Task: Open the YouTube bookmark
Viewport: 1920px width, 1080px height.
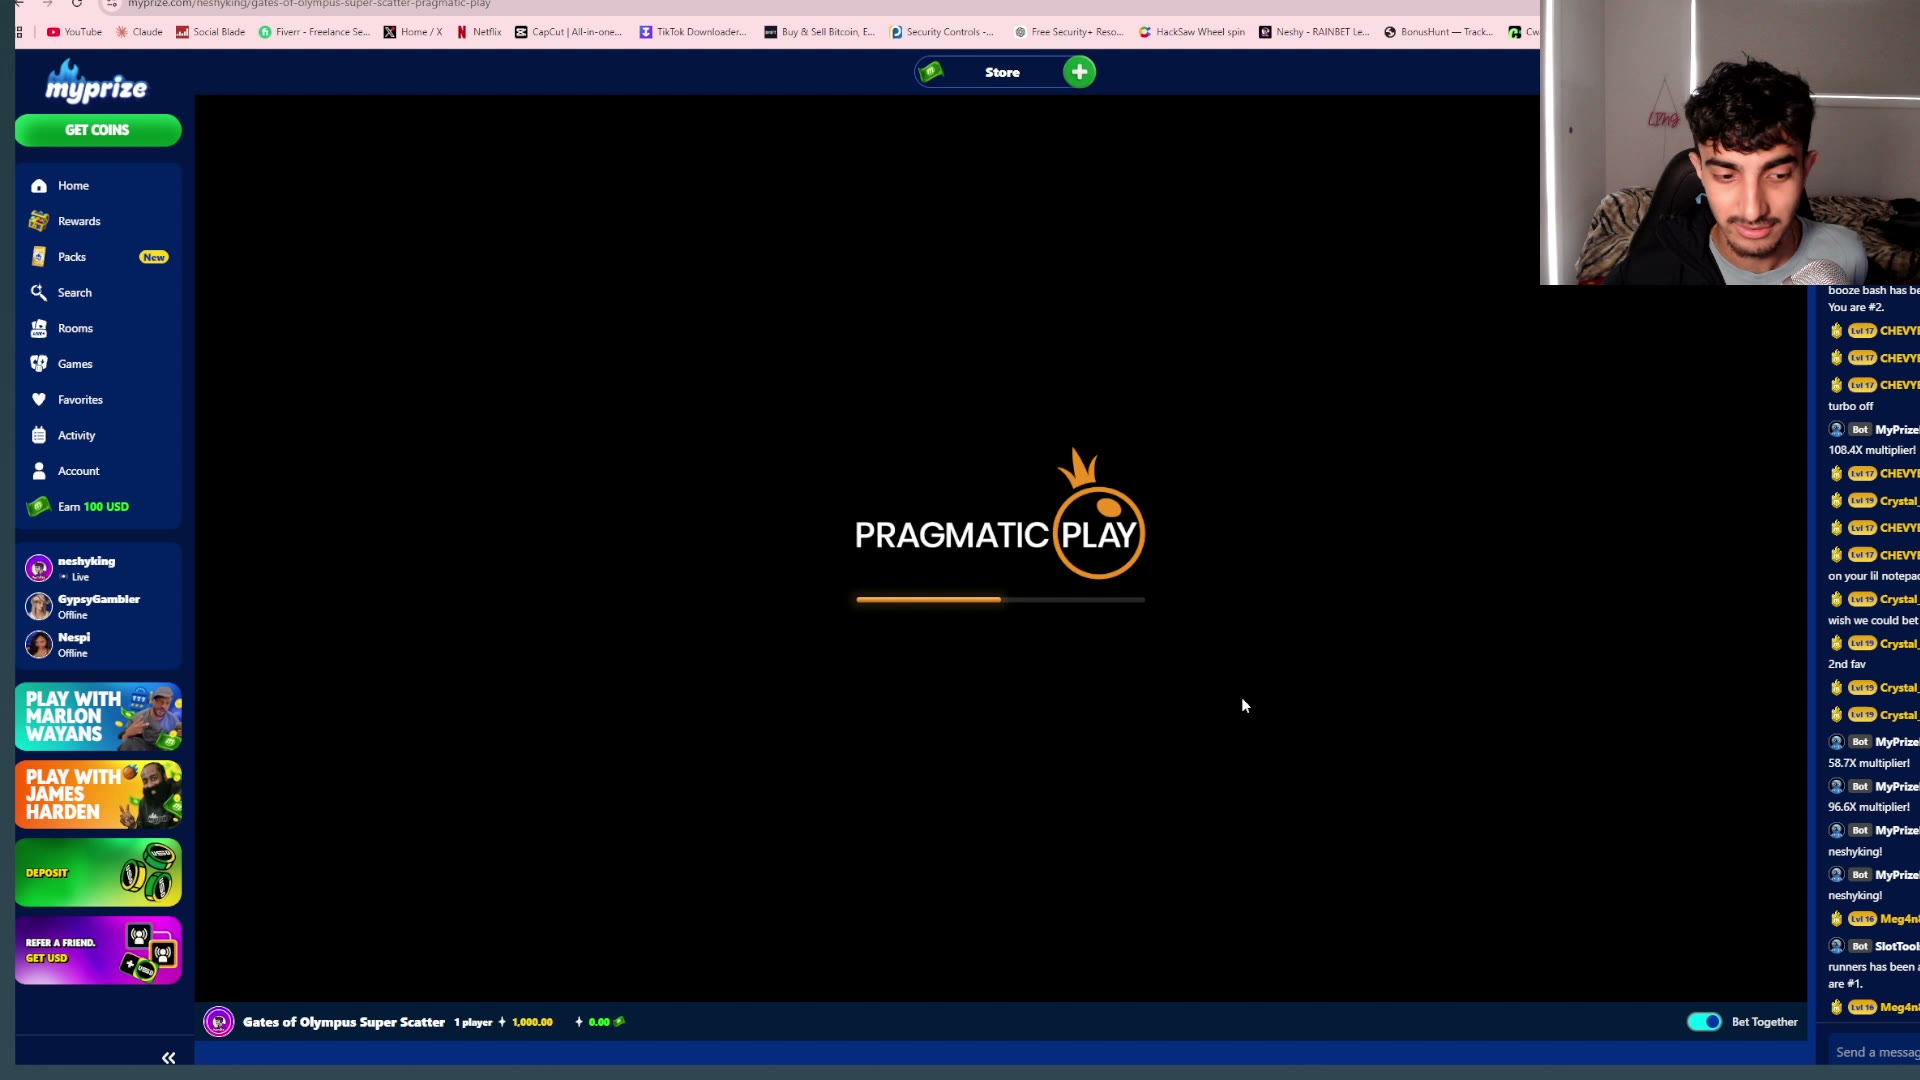Action: [x=75, y=32]
